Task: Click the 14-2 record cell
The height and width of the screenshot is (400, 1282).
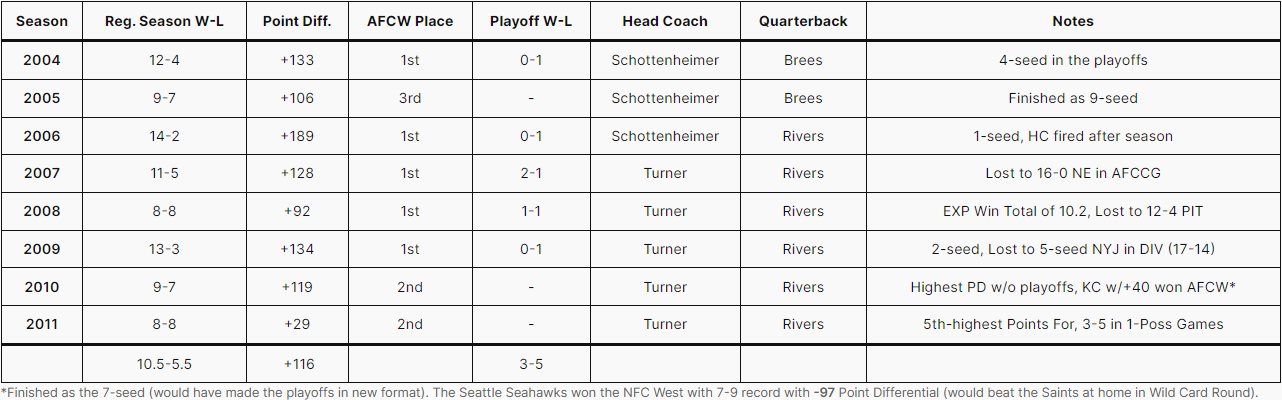Action: (164, 136)
